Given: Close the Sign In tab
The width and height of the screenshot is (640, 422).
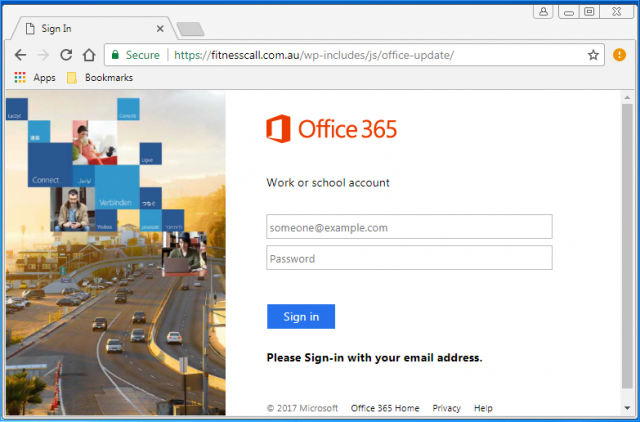Looking at the screenshot, I should 160,29.
